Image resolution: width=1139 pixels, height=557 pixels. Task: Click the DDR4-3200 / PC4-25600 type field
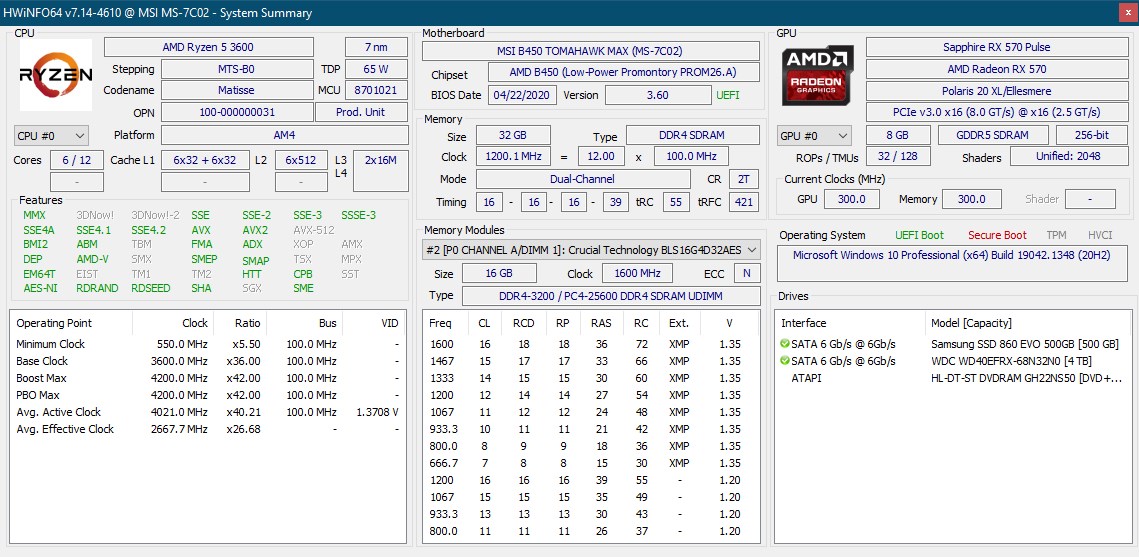tap(610, 296)
